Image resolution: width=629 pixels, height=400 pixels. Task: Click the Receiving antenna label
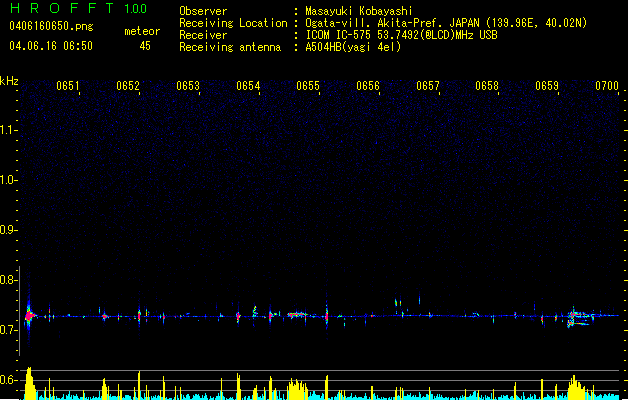pyautogui.click(x=230, y=47)
